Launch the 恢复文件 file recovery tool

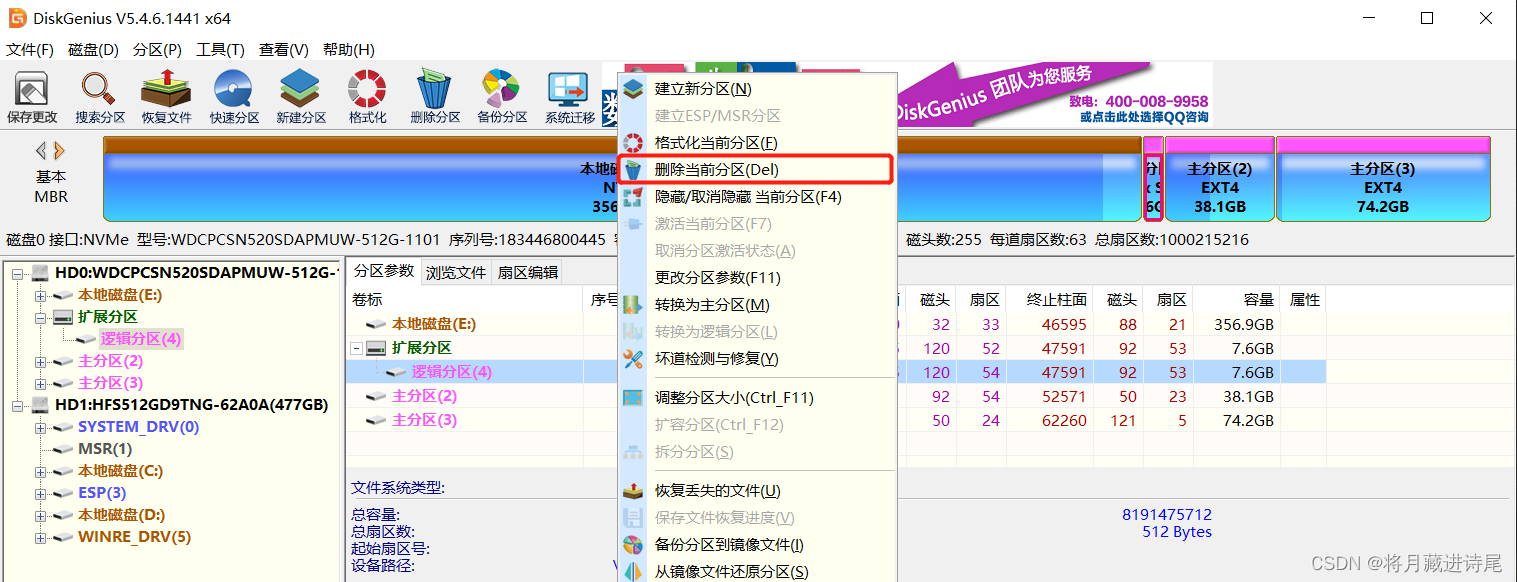[x=166, y=98]
